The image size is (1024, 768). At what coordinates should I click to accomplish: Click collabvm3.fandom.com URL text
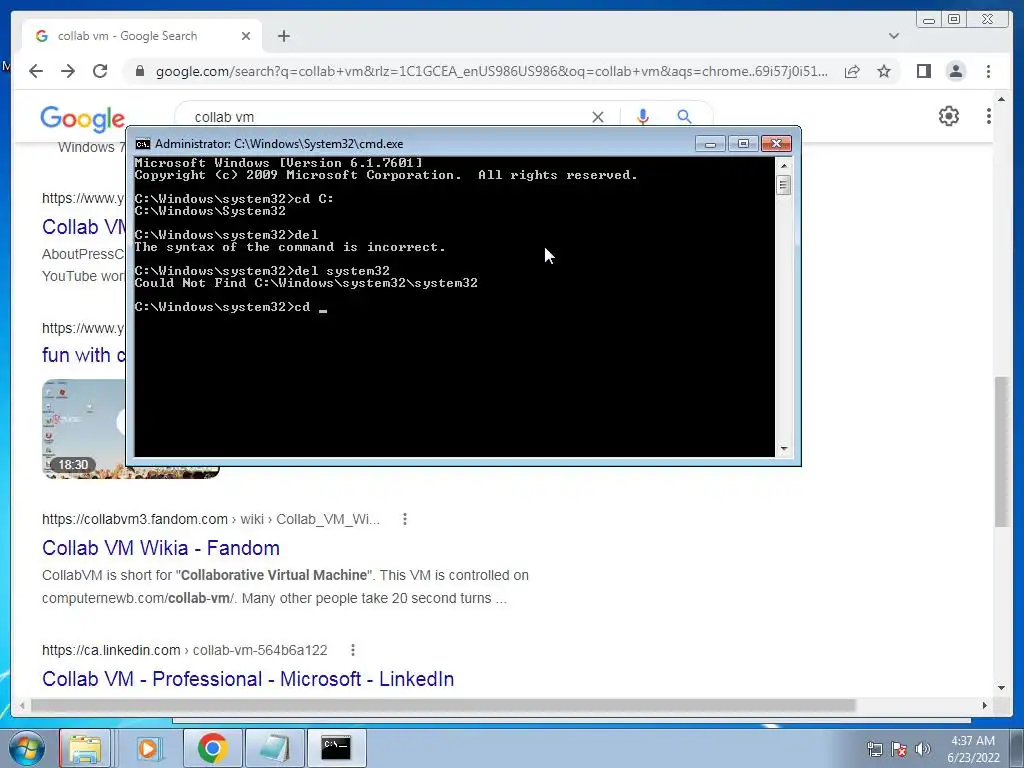click(135, 519)
